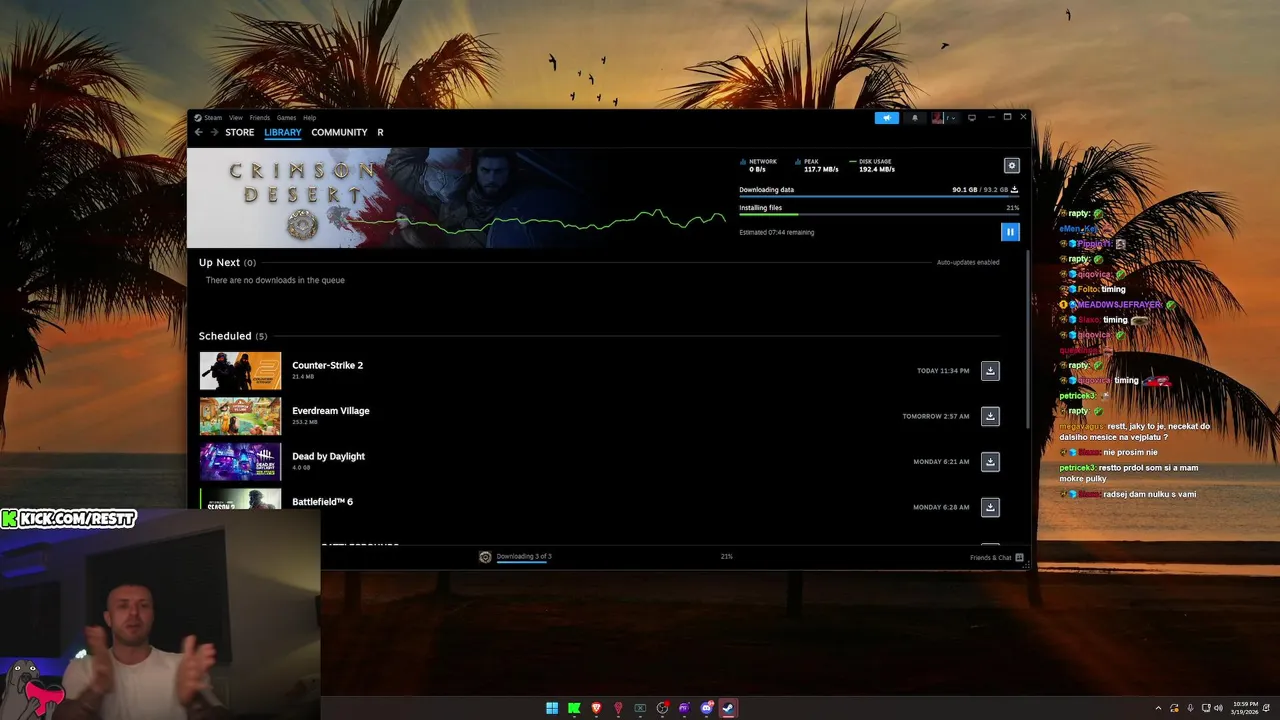Image resolution: width=1280 pixels, height=720 pixels.
Task: Click OBS Studio icon in taskbar
Action: (662, 708)
